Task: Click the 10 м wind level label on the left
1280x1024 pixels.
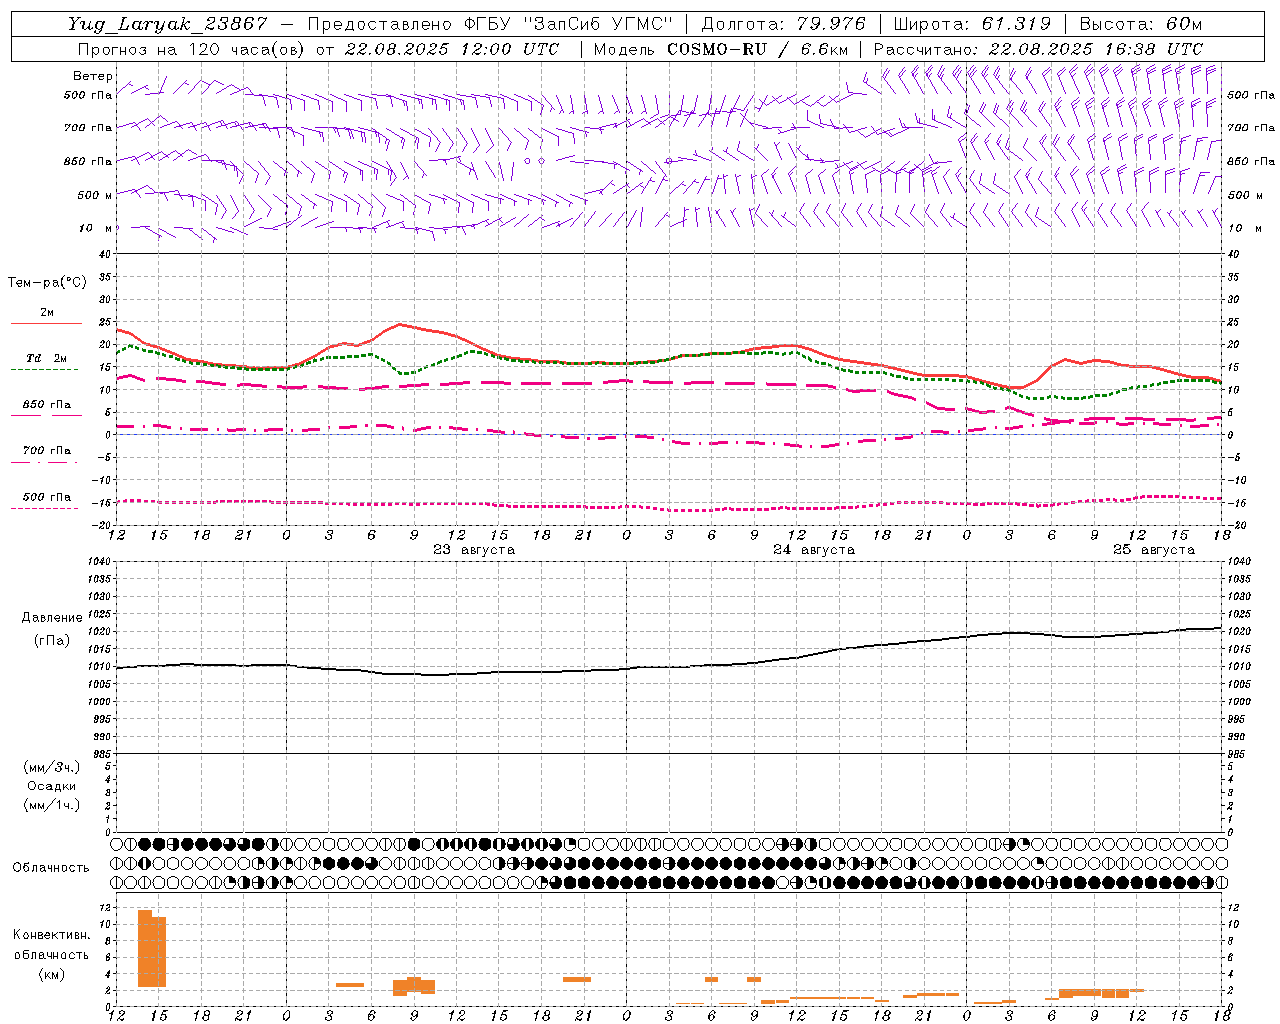Action: (x=97, y=228)
